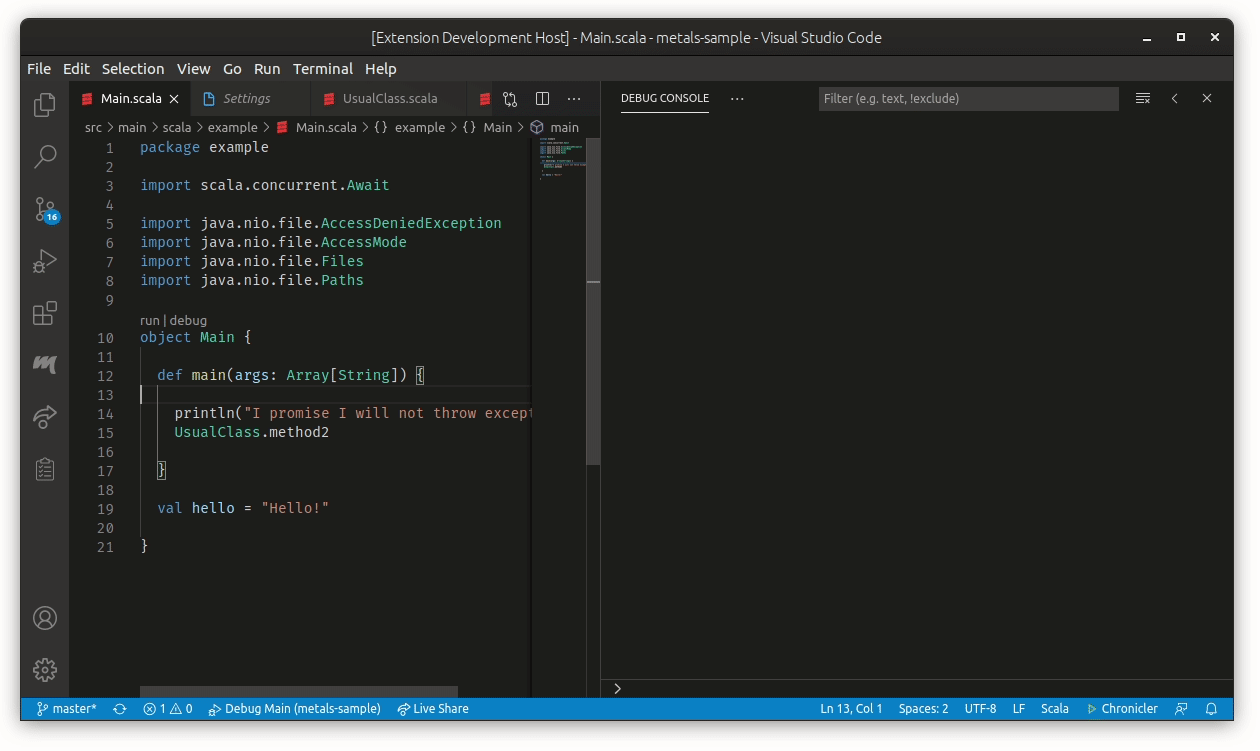Open the Terminal menu
The width and height of the screenshot is (1260, 751).
coord(322,68)
